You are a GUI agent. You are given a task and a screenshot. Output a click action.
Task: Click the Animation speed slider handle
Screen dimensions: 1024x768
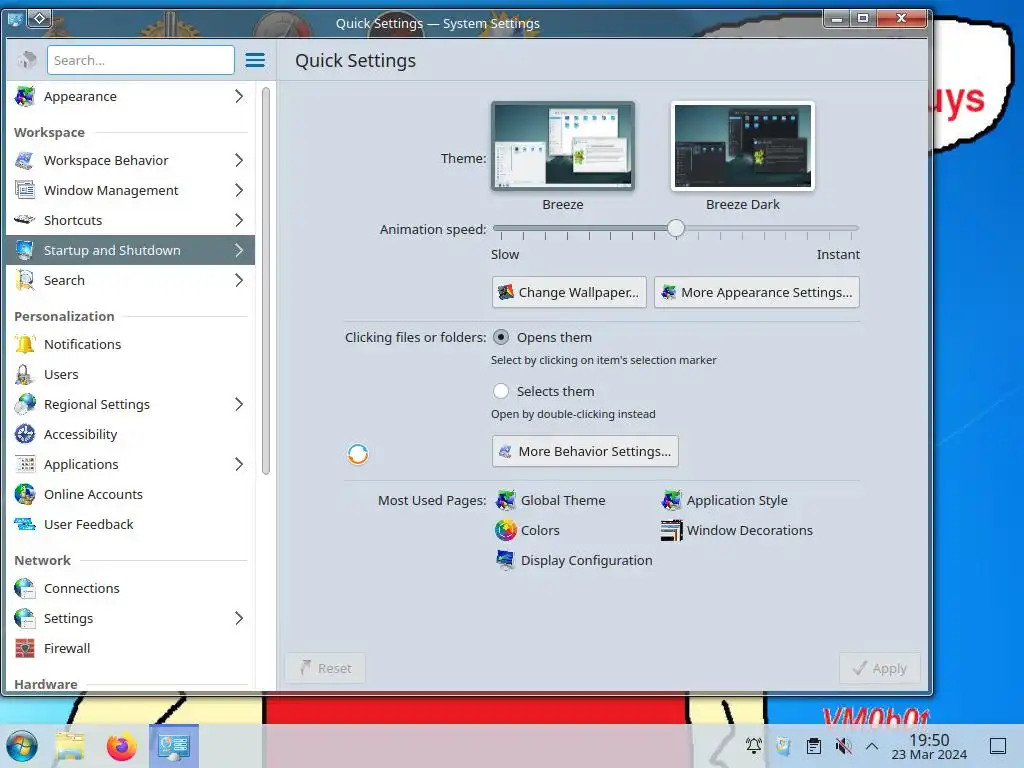676,228
